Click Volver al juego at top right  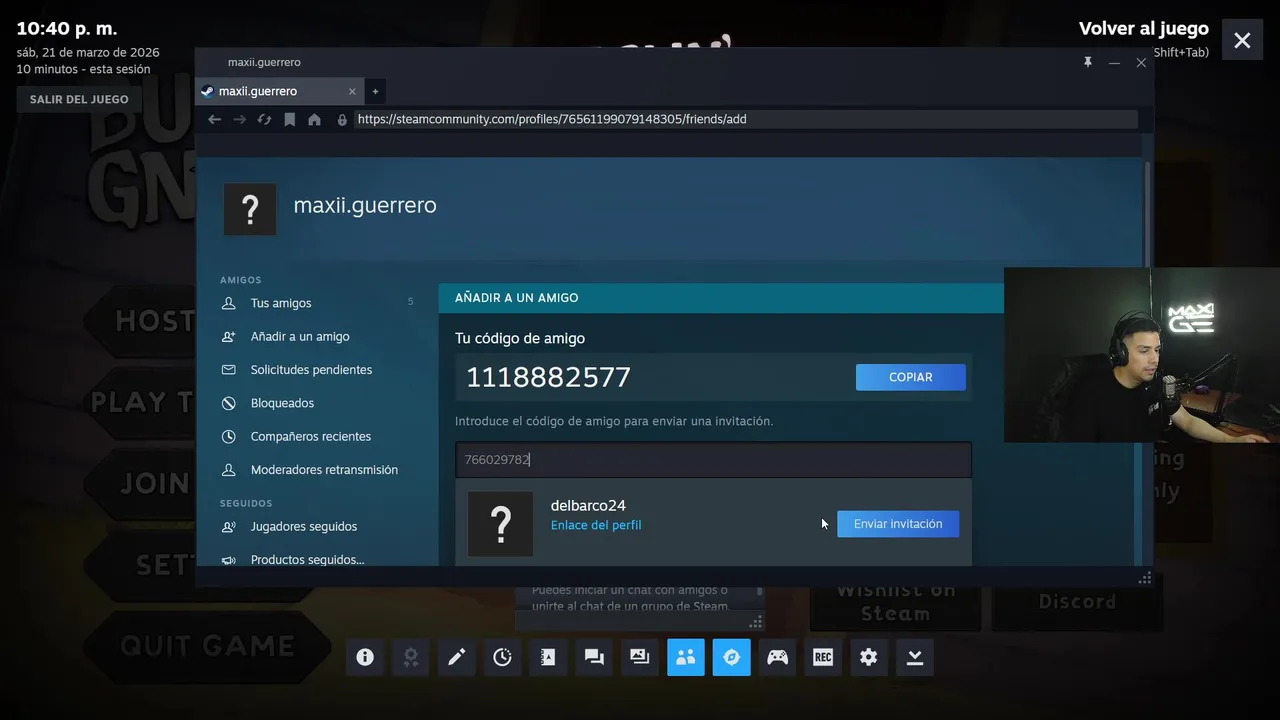[1144, 29]
